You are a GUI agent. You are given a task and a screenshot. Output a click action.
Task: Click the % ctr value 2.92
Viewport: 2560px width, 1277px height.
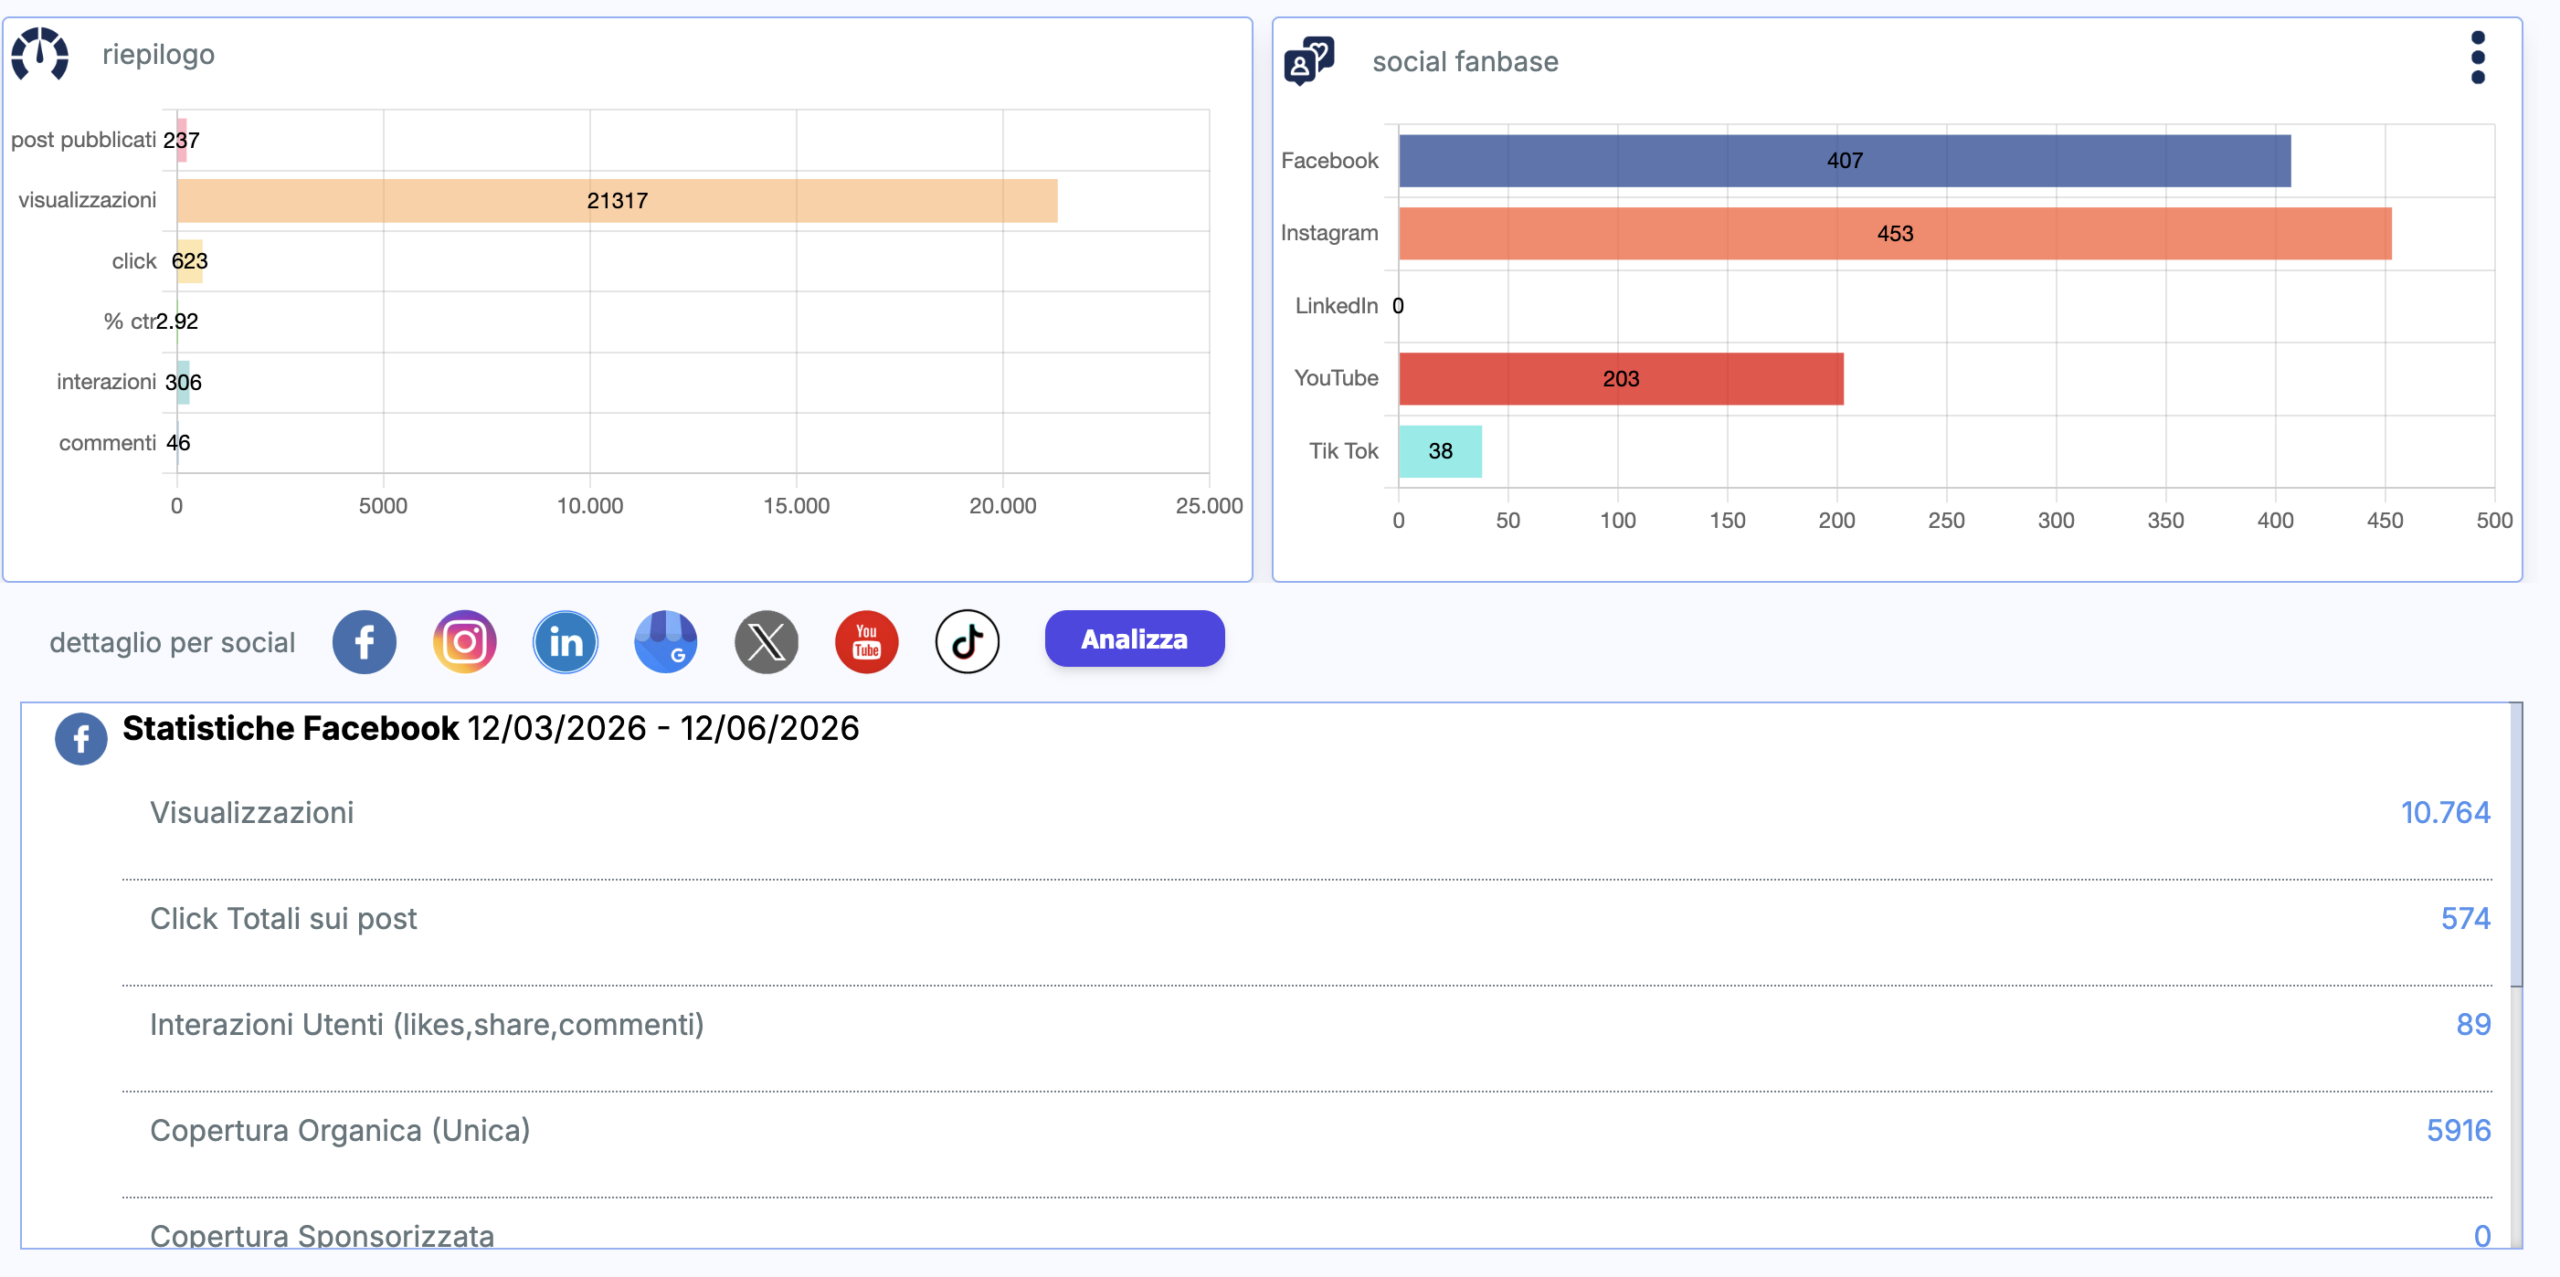[x=177, y=321]
